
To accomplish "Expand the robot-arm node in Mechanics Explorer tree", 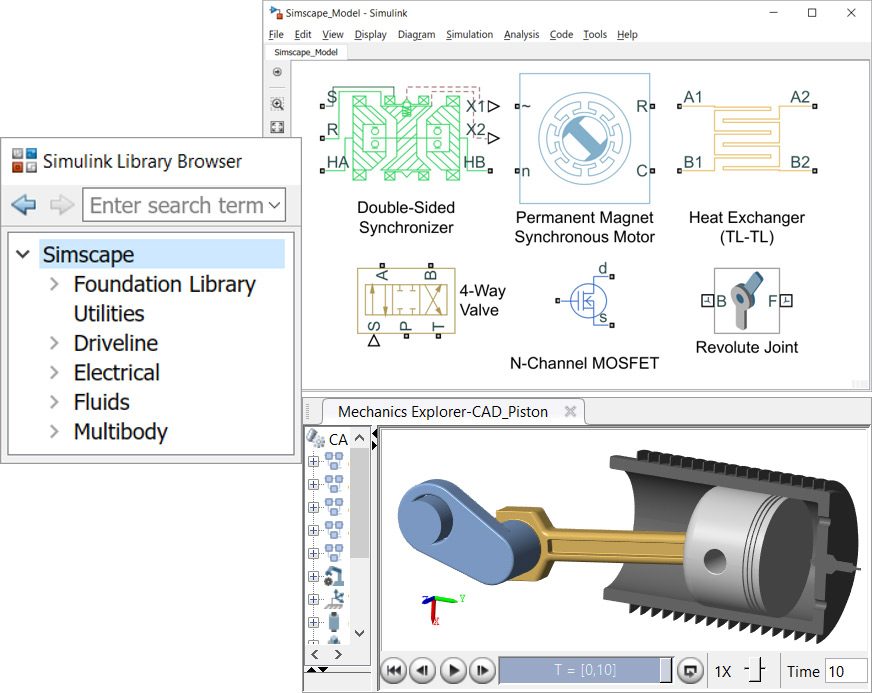I will pos(314,577).
